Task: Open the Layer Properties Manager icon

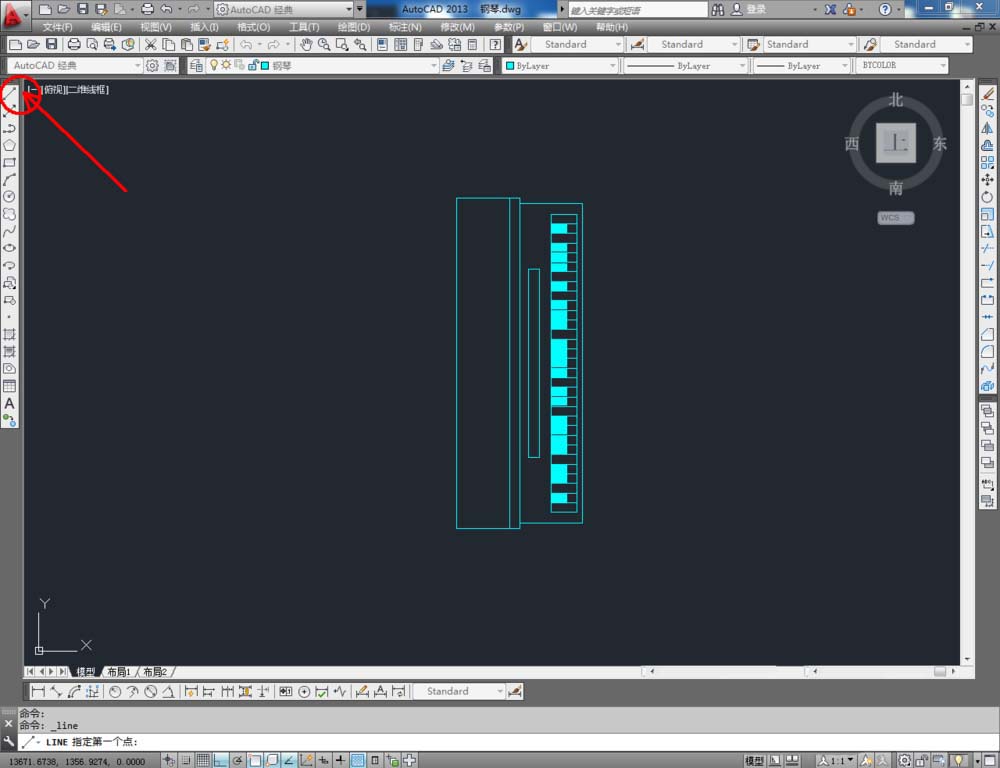Action: 196,65
